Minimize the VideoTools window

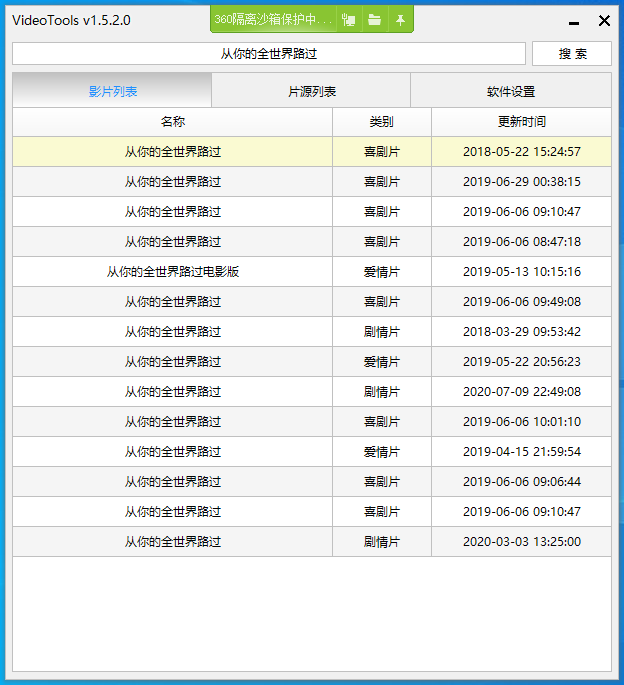574,23
